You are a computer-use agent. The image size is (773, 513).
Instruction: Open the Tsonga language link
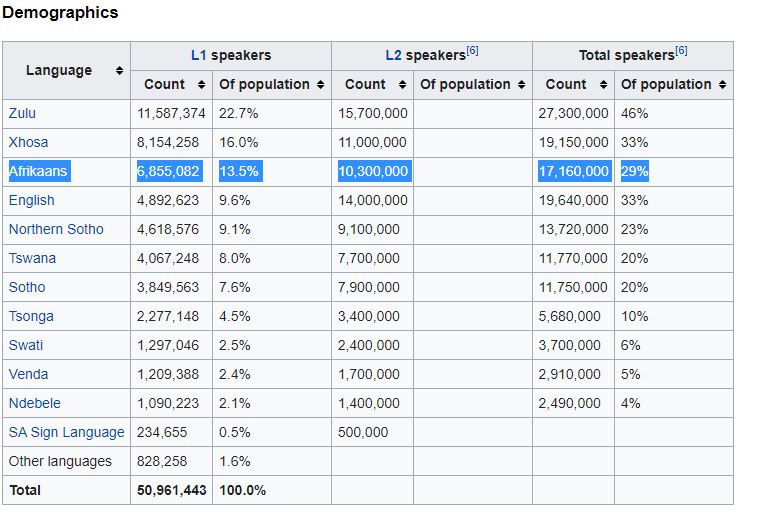[31, 316]
